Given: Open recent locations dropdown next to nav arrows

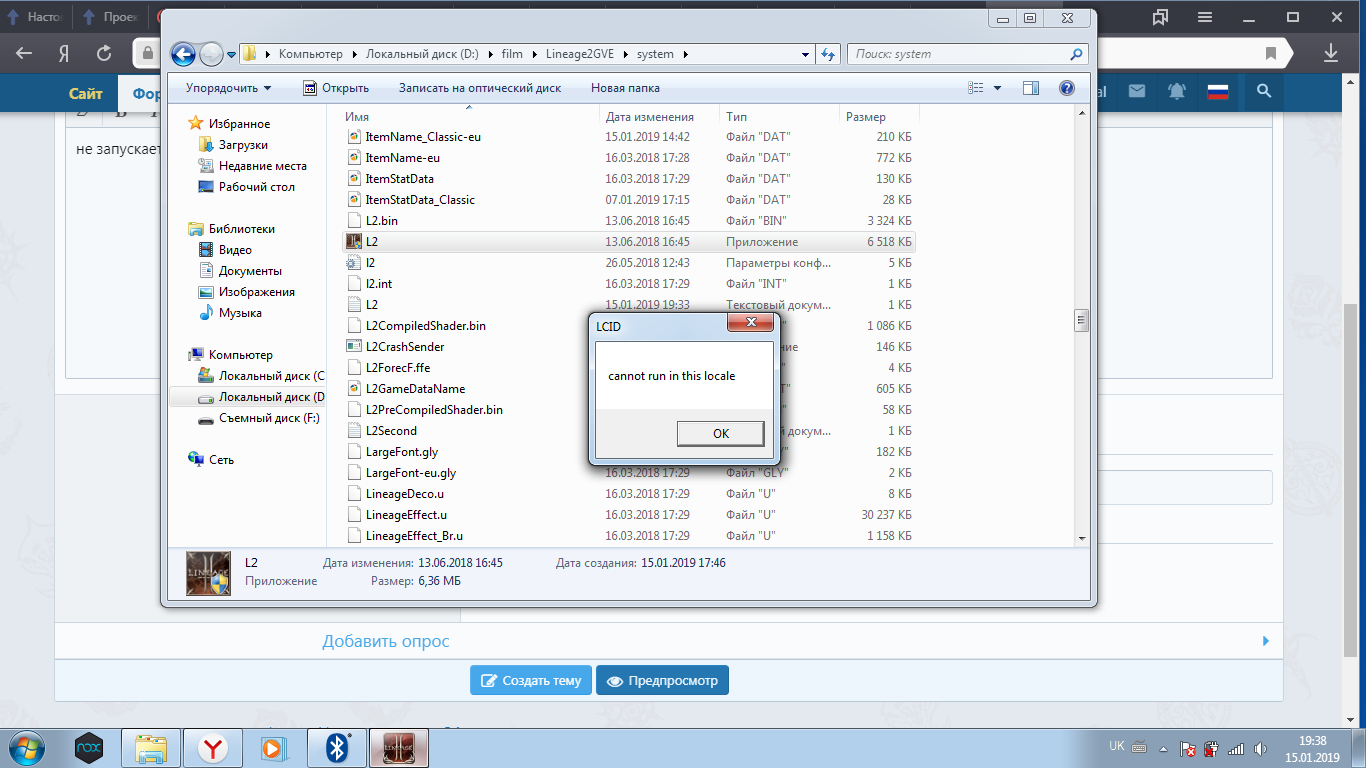Looking at the screenshot, I should [x=232, y=55].
